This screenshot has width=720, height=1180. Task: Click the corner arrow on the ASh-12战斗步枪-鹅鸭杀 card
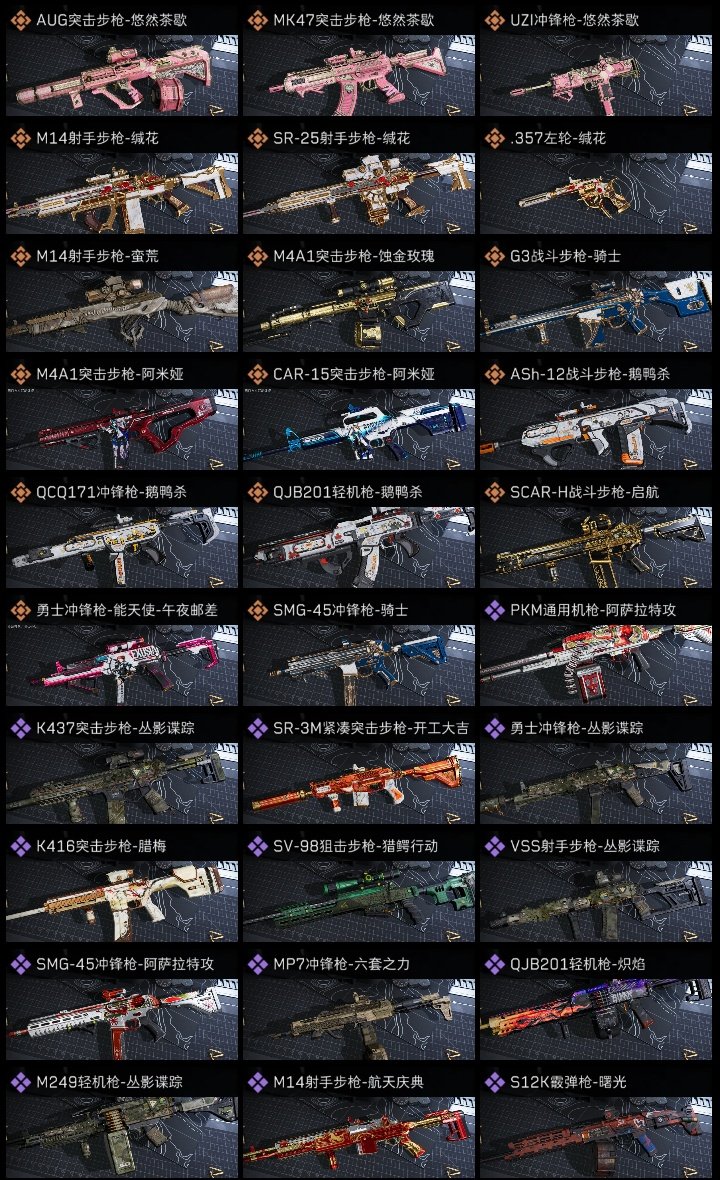(x=691, y=464)
